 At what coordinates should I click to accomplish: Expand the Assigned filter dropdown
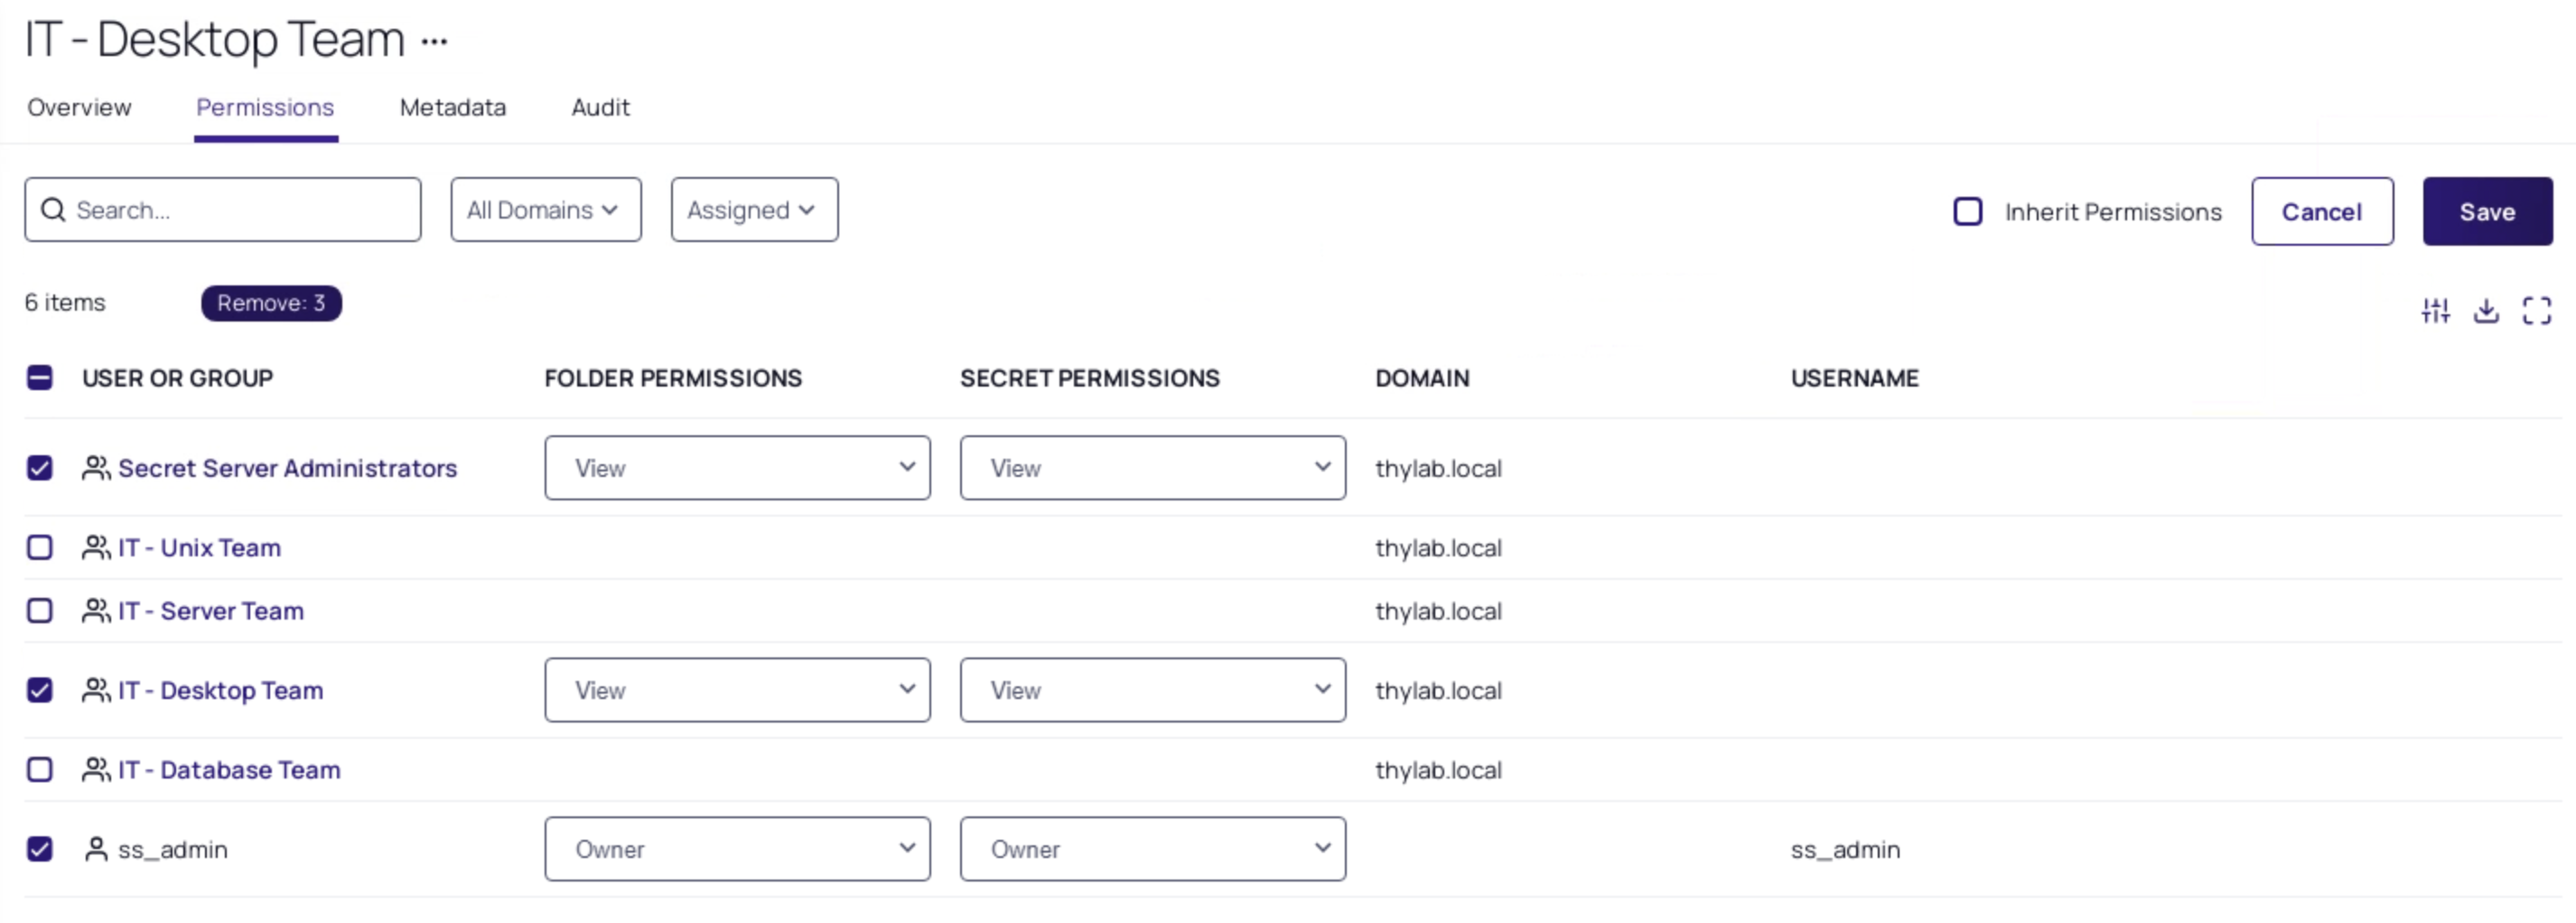(x=754, y=210)
